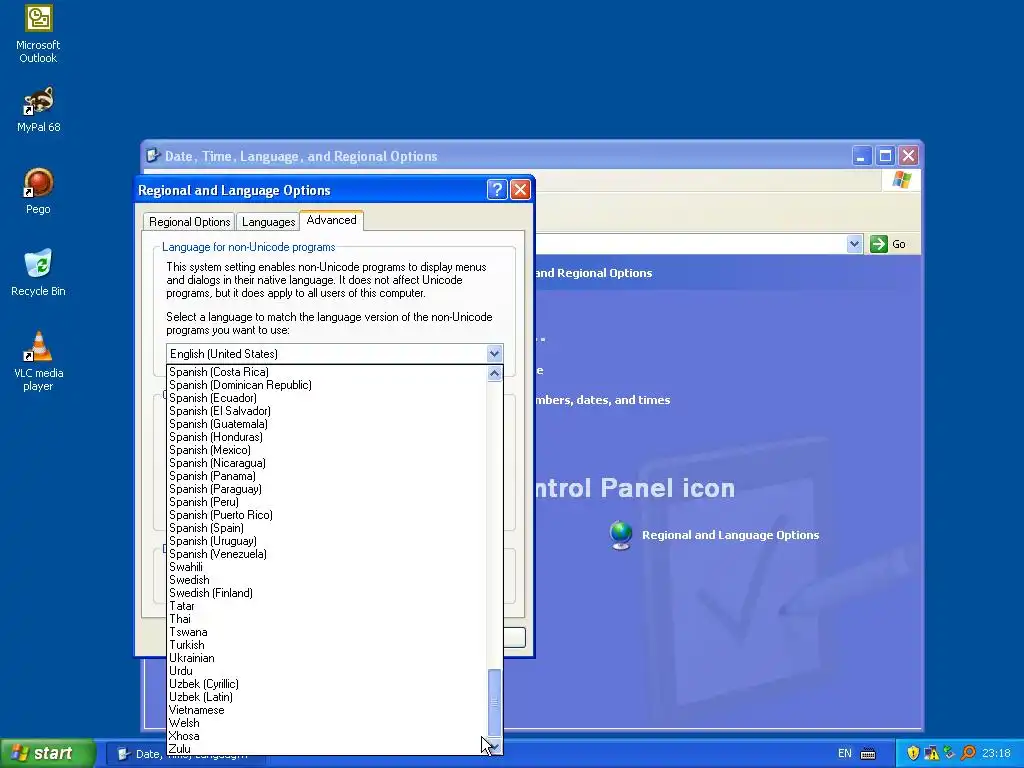Switch to the Regional Options tab
The image size is (1024, 768).
pyautogui.click(x=189, y=222)
